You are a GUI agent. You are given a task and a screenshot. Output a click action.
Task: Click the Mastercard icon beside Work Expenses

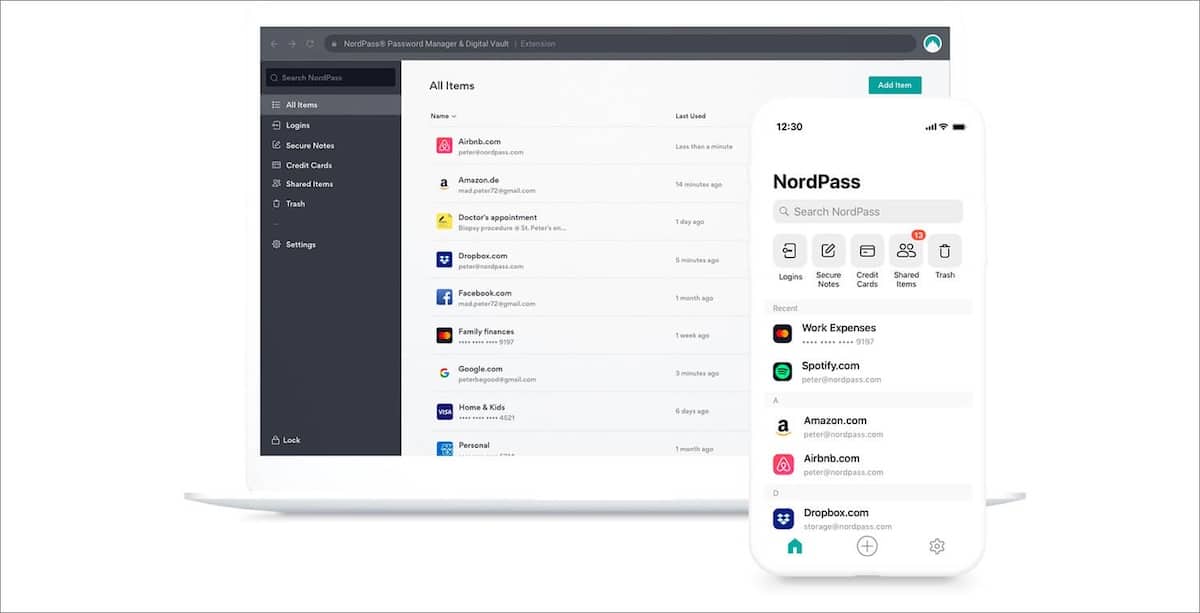[x=783, y=334]
